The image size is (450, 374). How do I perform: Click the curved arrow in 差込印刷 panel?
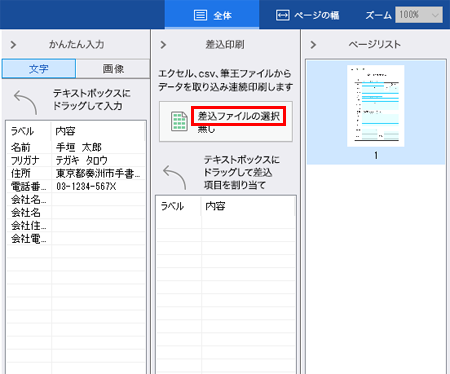coord(175,177)
